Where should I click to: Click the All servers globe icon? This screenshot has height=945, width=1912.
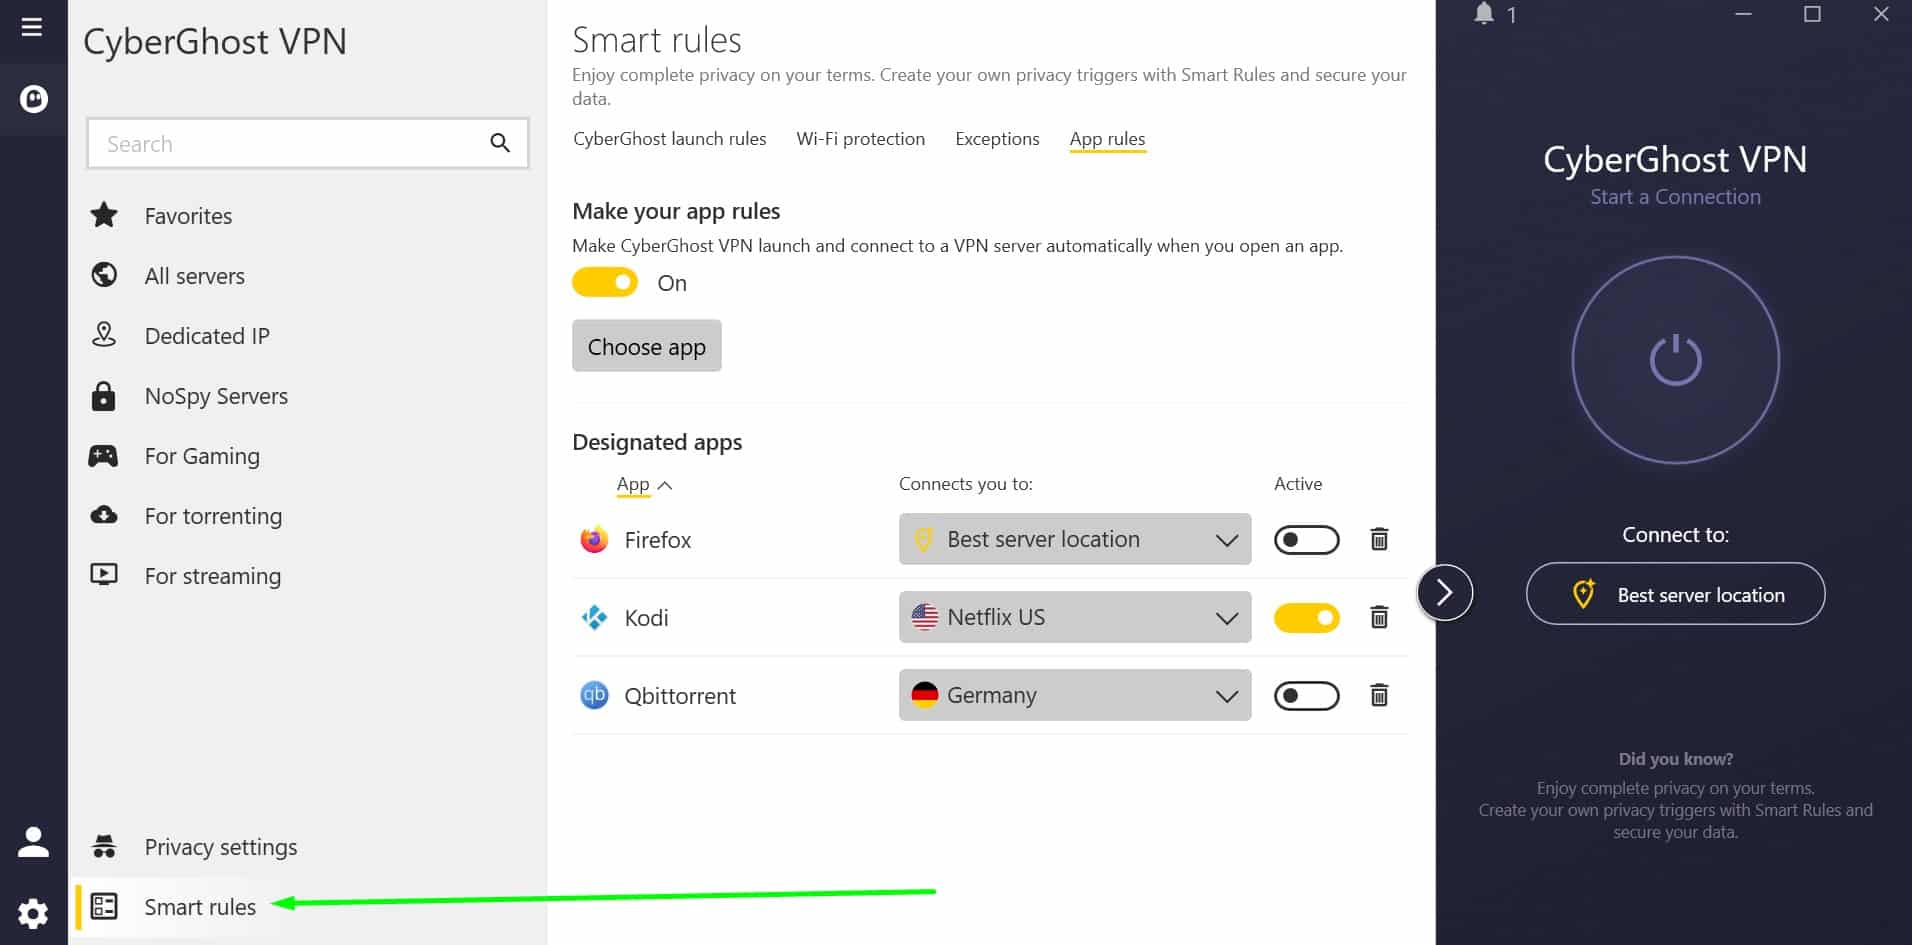(104, 275)
